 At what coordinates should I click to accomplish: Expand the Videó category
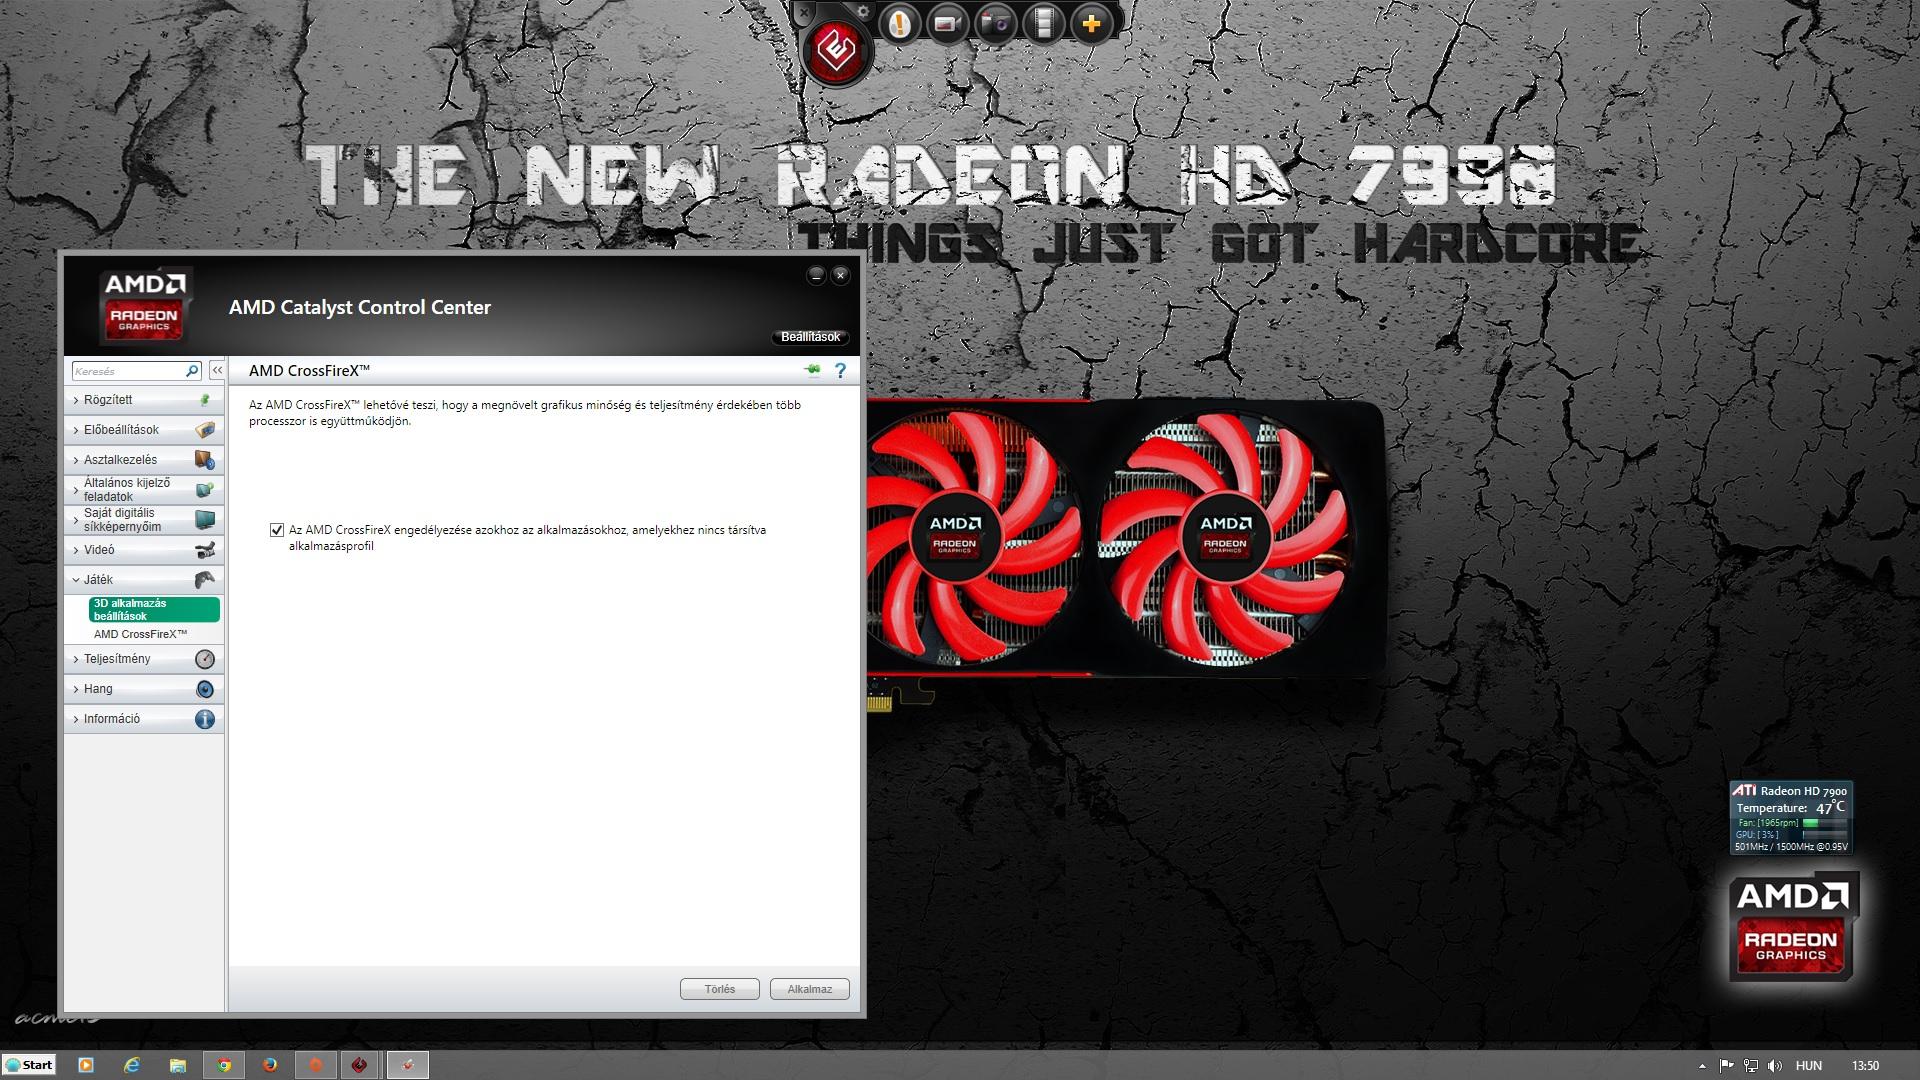[144, 550]
